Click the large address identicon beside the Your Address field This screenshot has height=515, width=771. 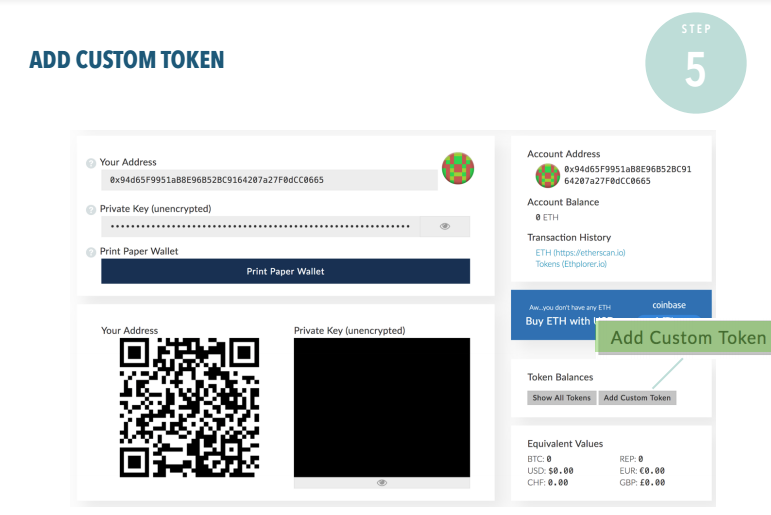point(458,168)
